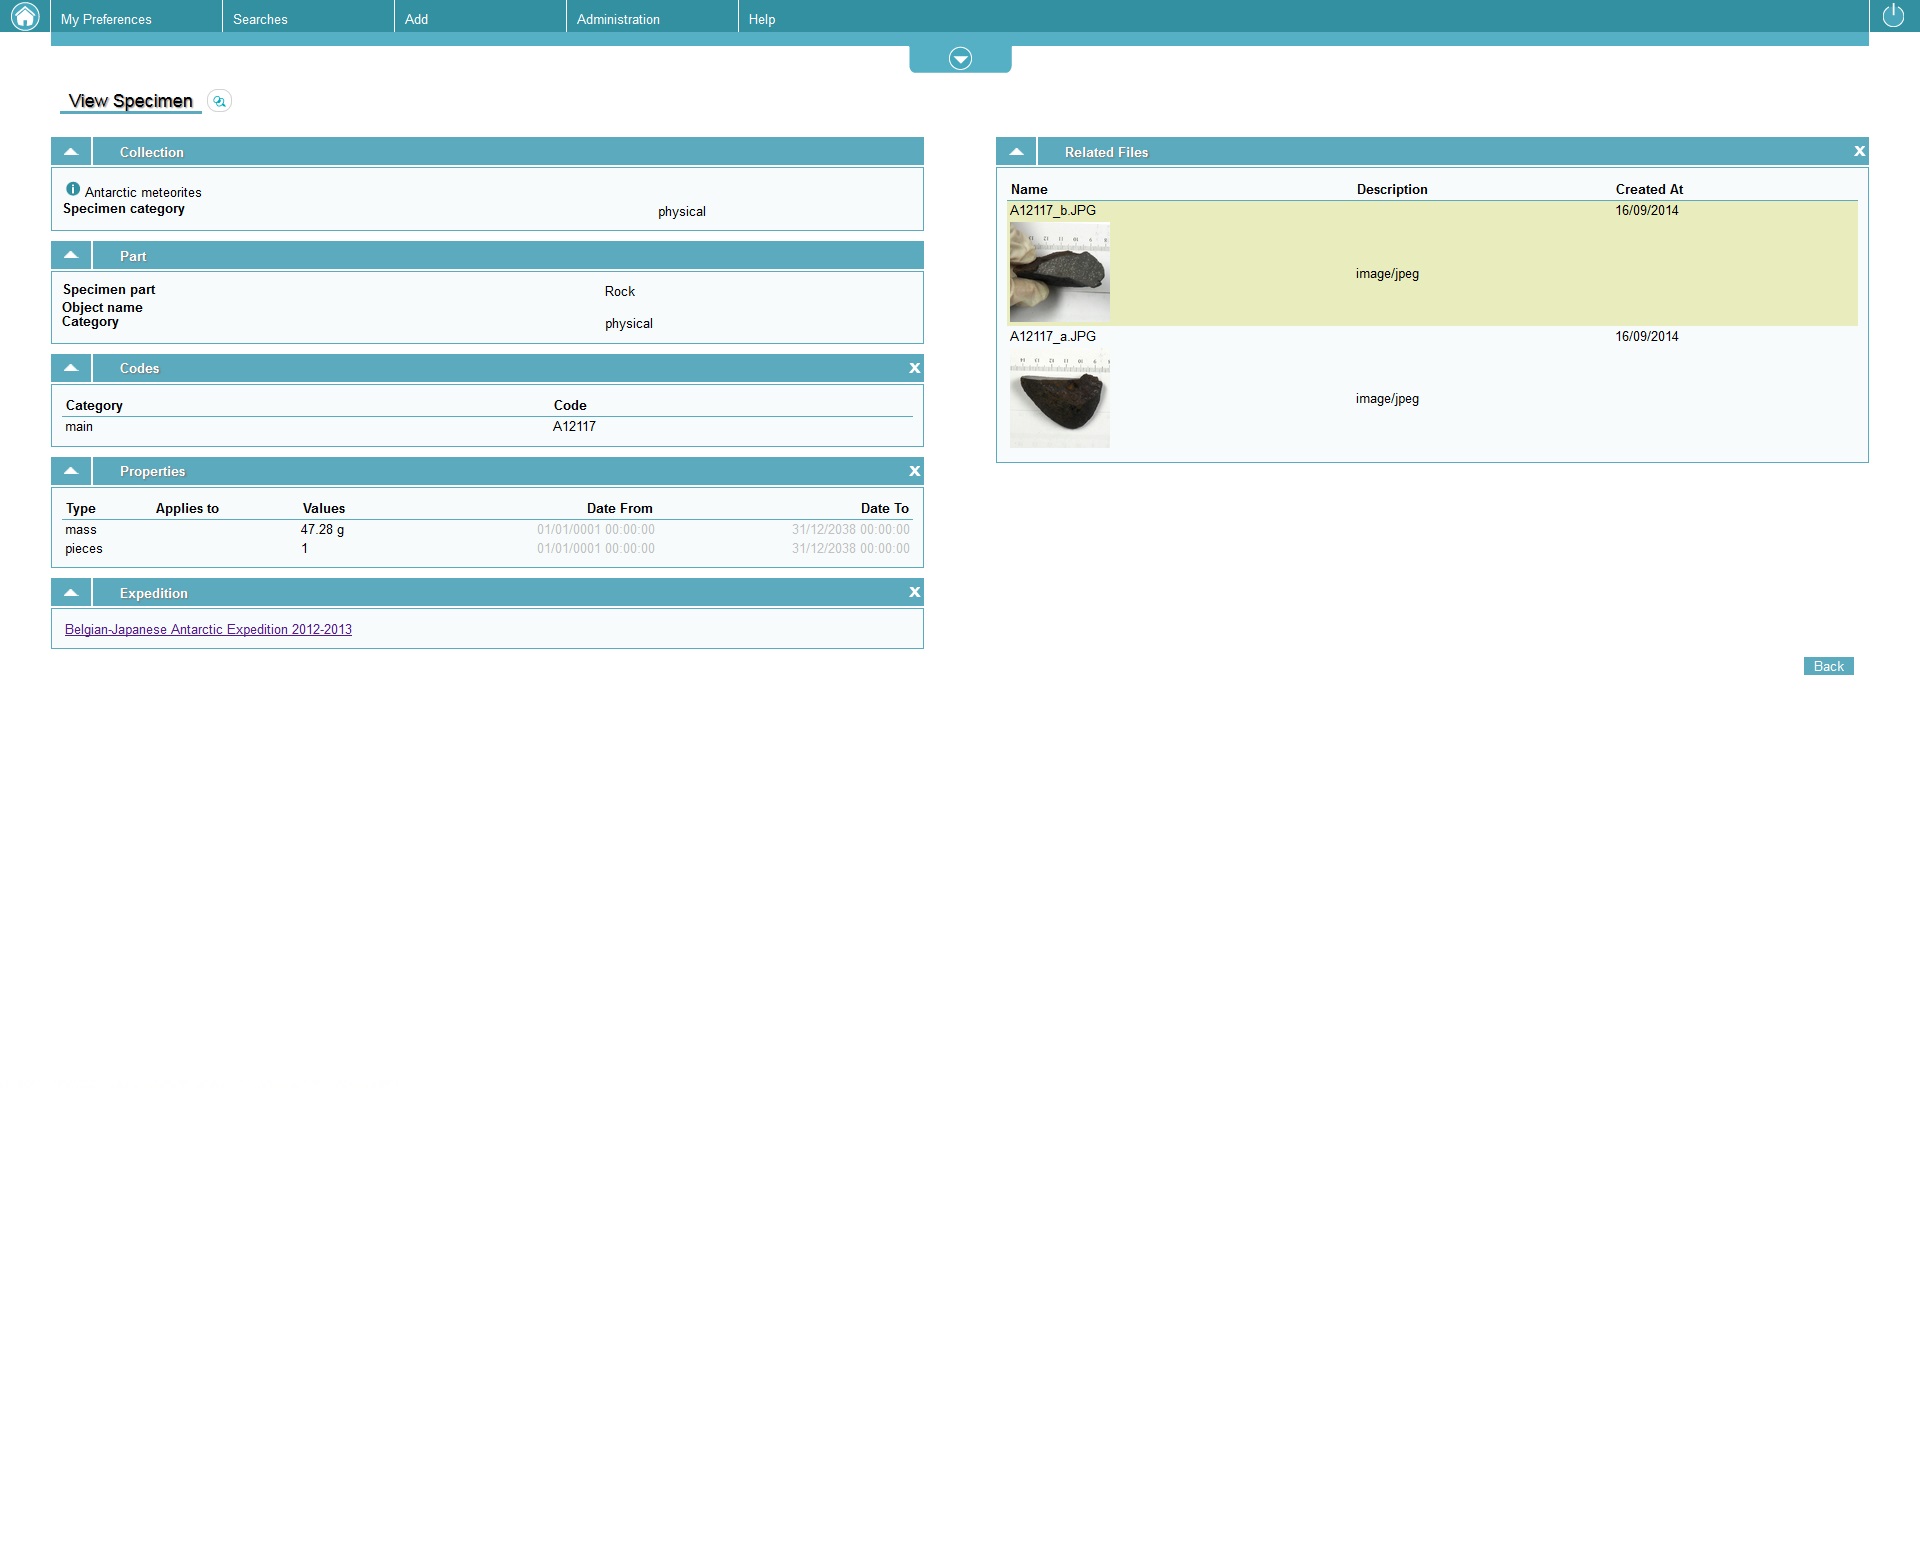Collapse the Properties panel arrow
1920x1544 pixels.
click(x=71, y=471)
